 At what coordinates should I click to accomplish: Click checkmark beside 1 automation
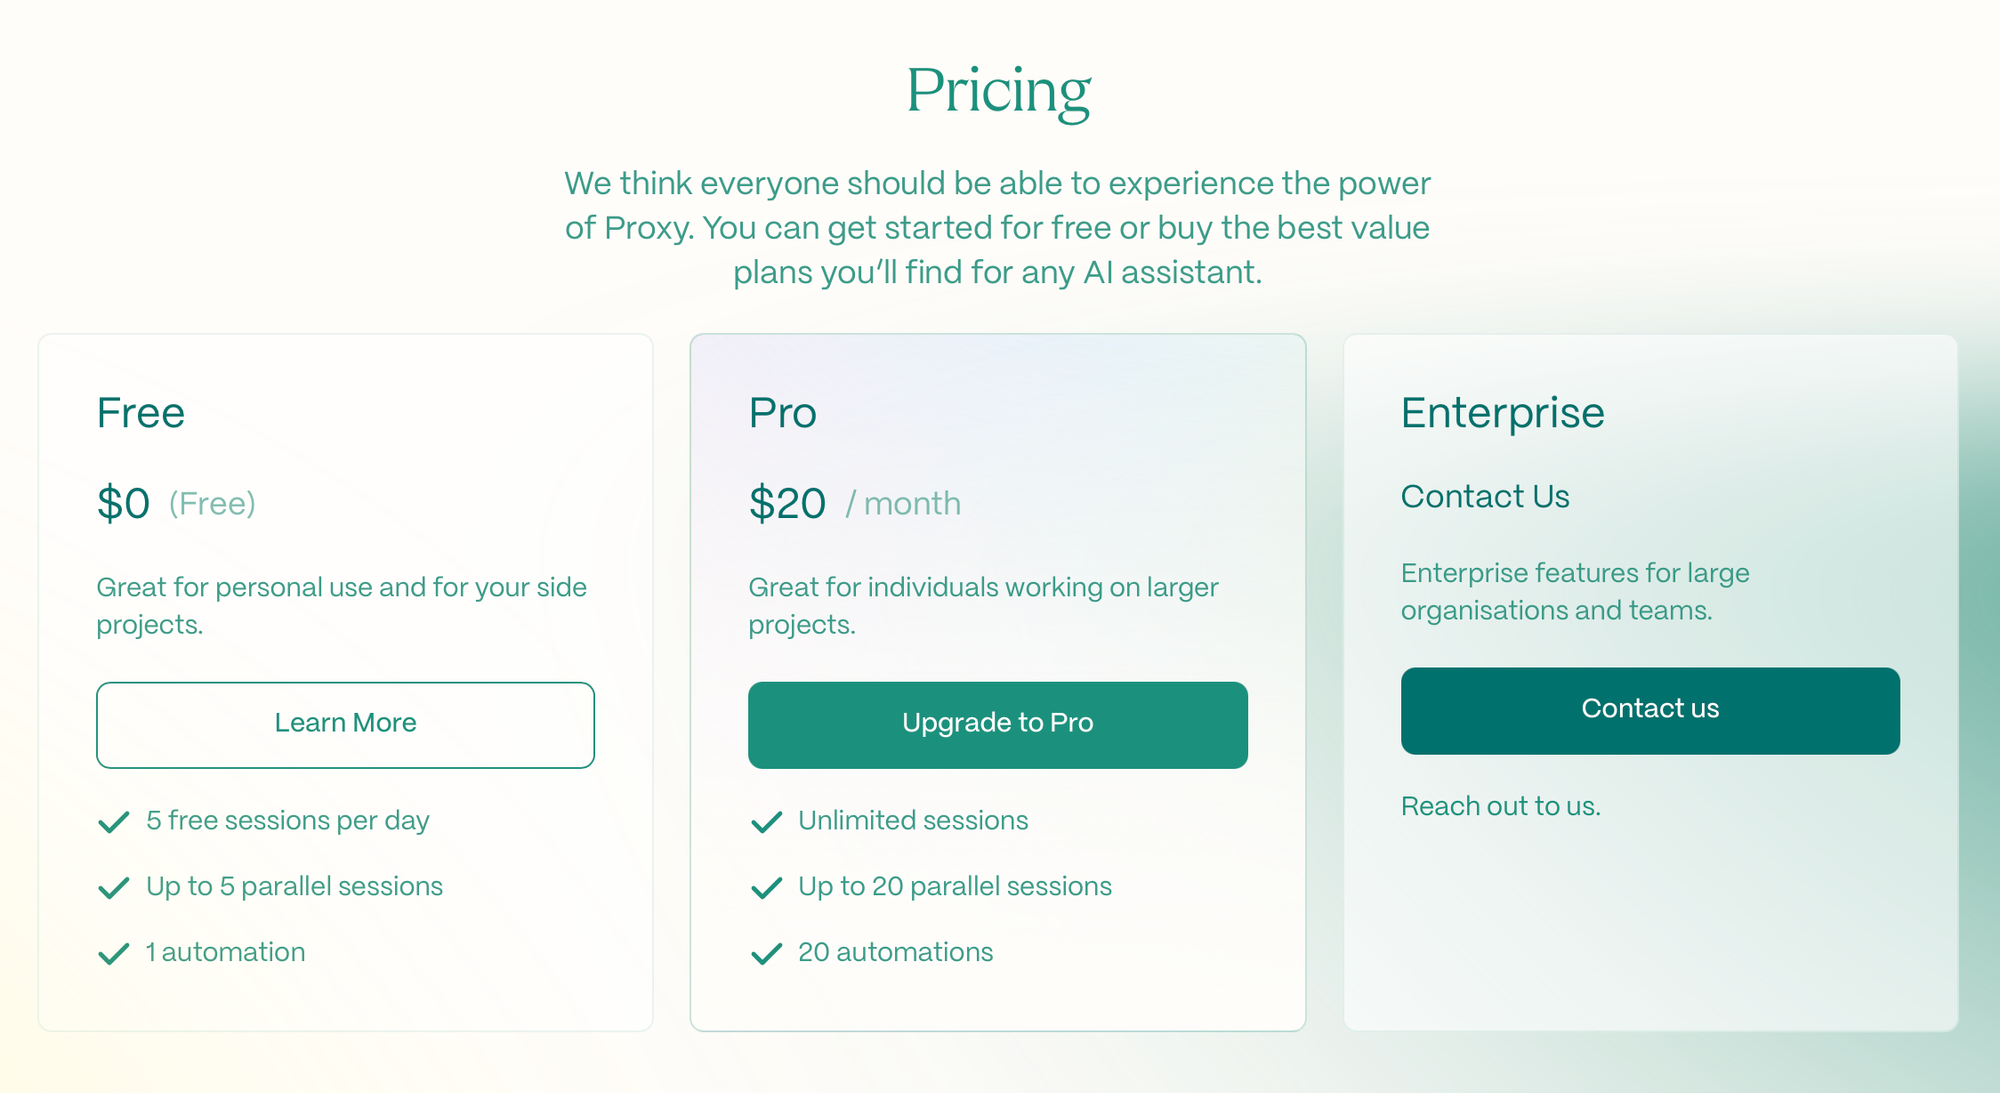(114, 954)
